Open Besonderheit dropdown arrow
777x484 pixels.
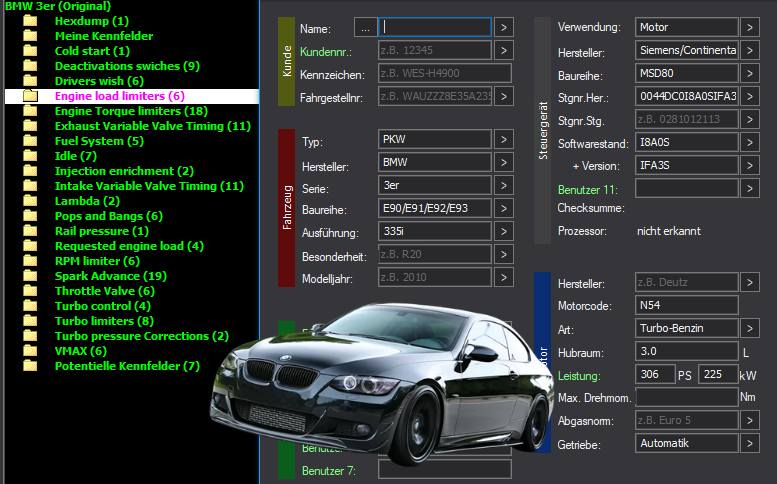click(x=503, y=254)
